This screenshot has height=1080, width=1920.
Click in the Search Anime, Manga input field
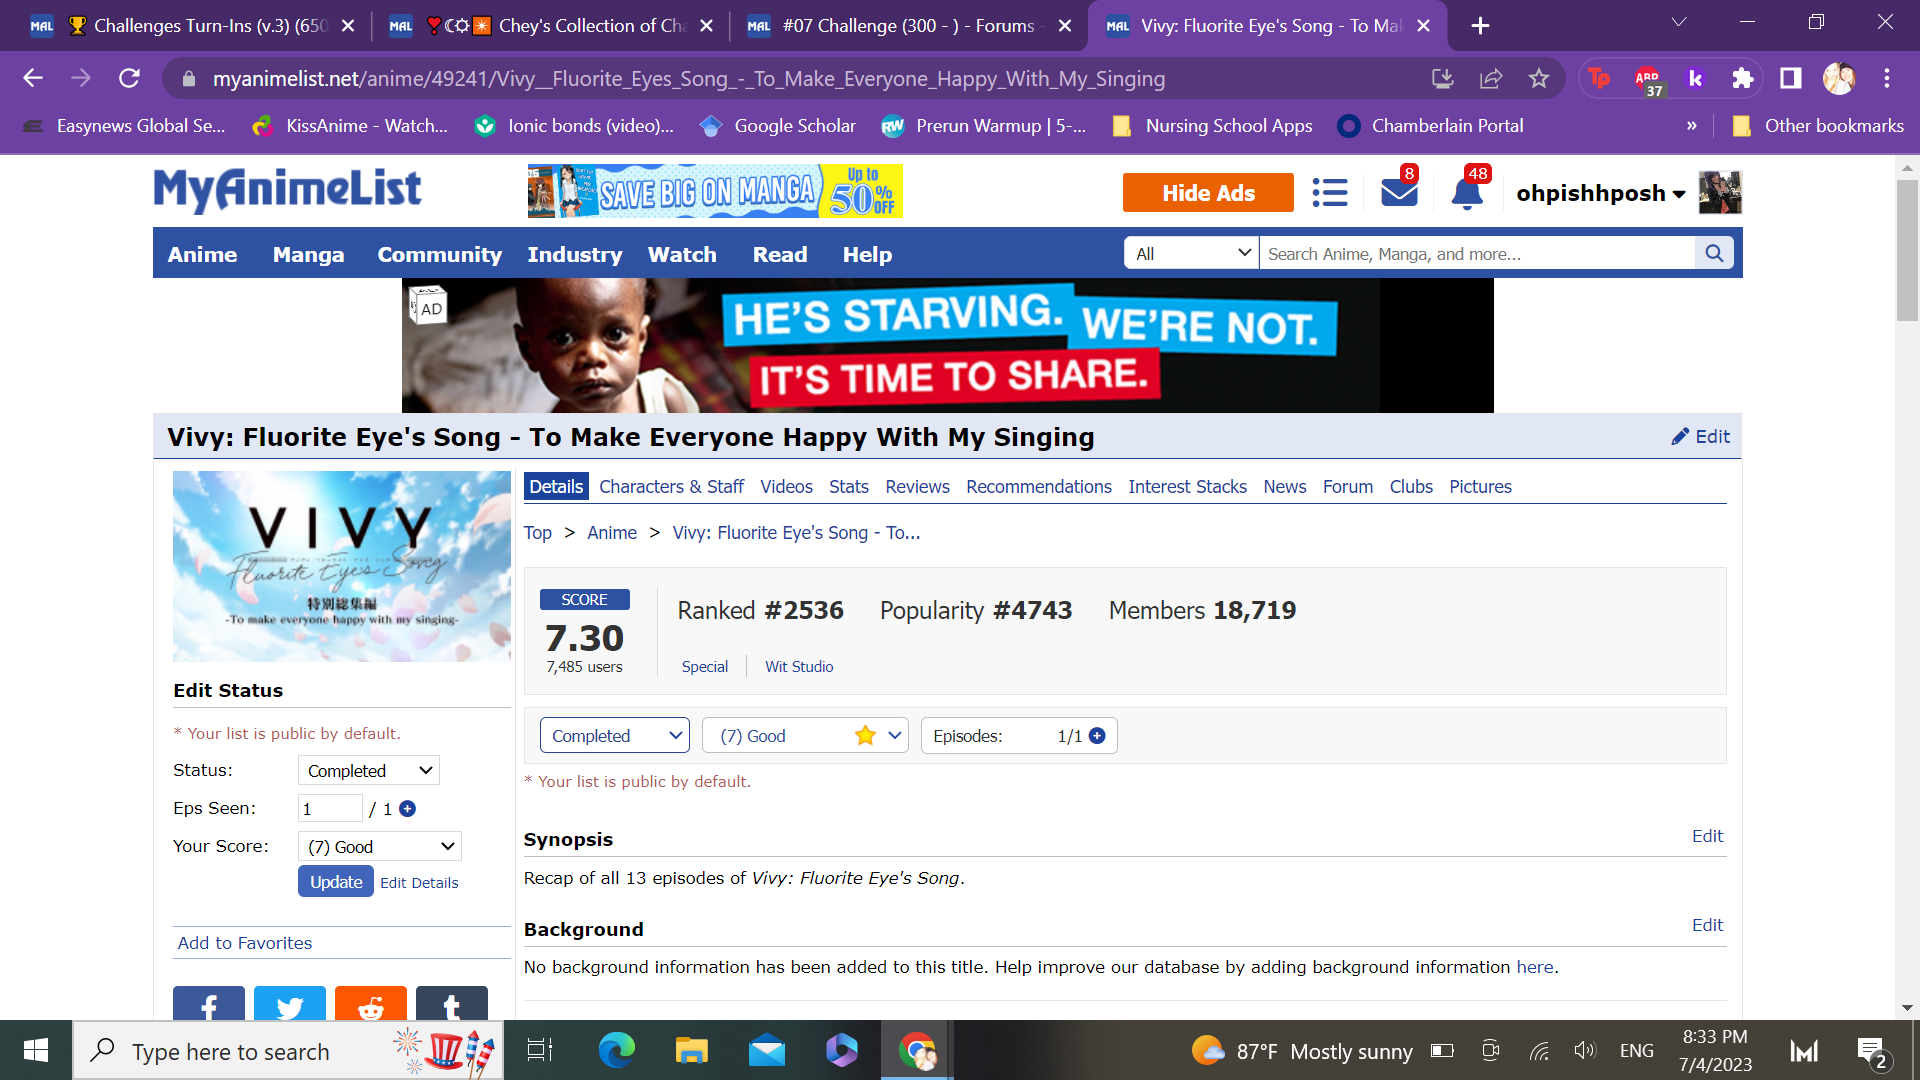[x=1477, y=254]
